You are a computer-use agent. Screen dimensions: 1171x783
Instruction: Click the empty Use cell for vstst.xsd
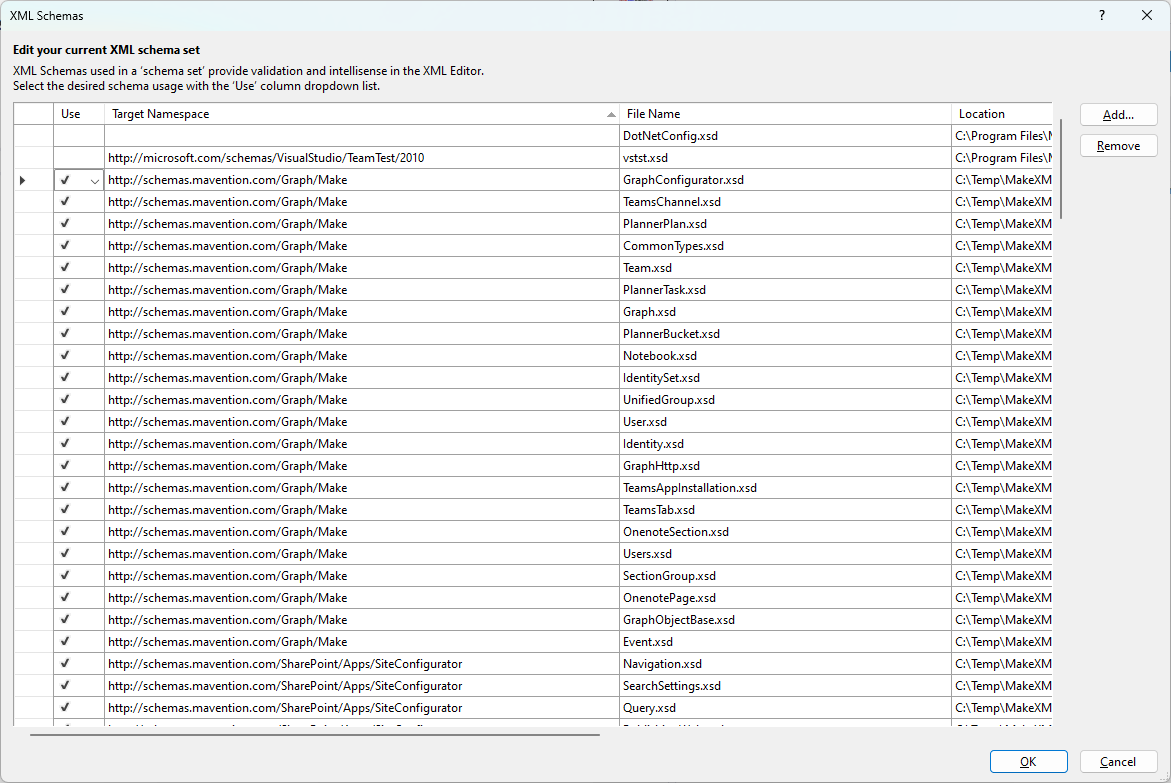79,158
